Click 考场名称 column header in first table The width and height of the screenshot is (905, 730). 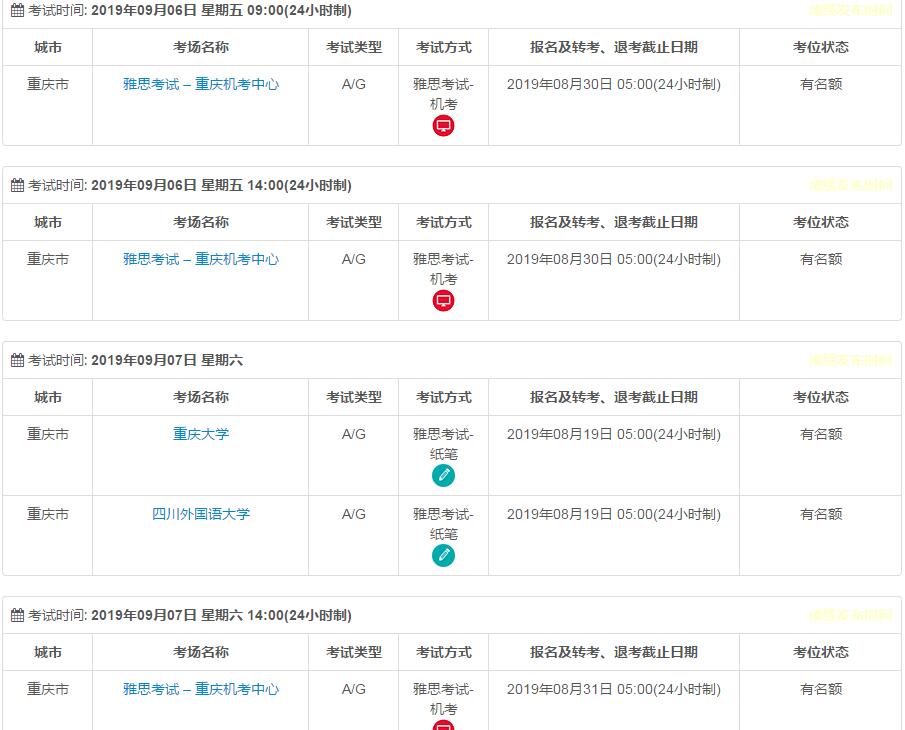201,48
